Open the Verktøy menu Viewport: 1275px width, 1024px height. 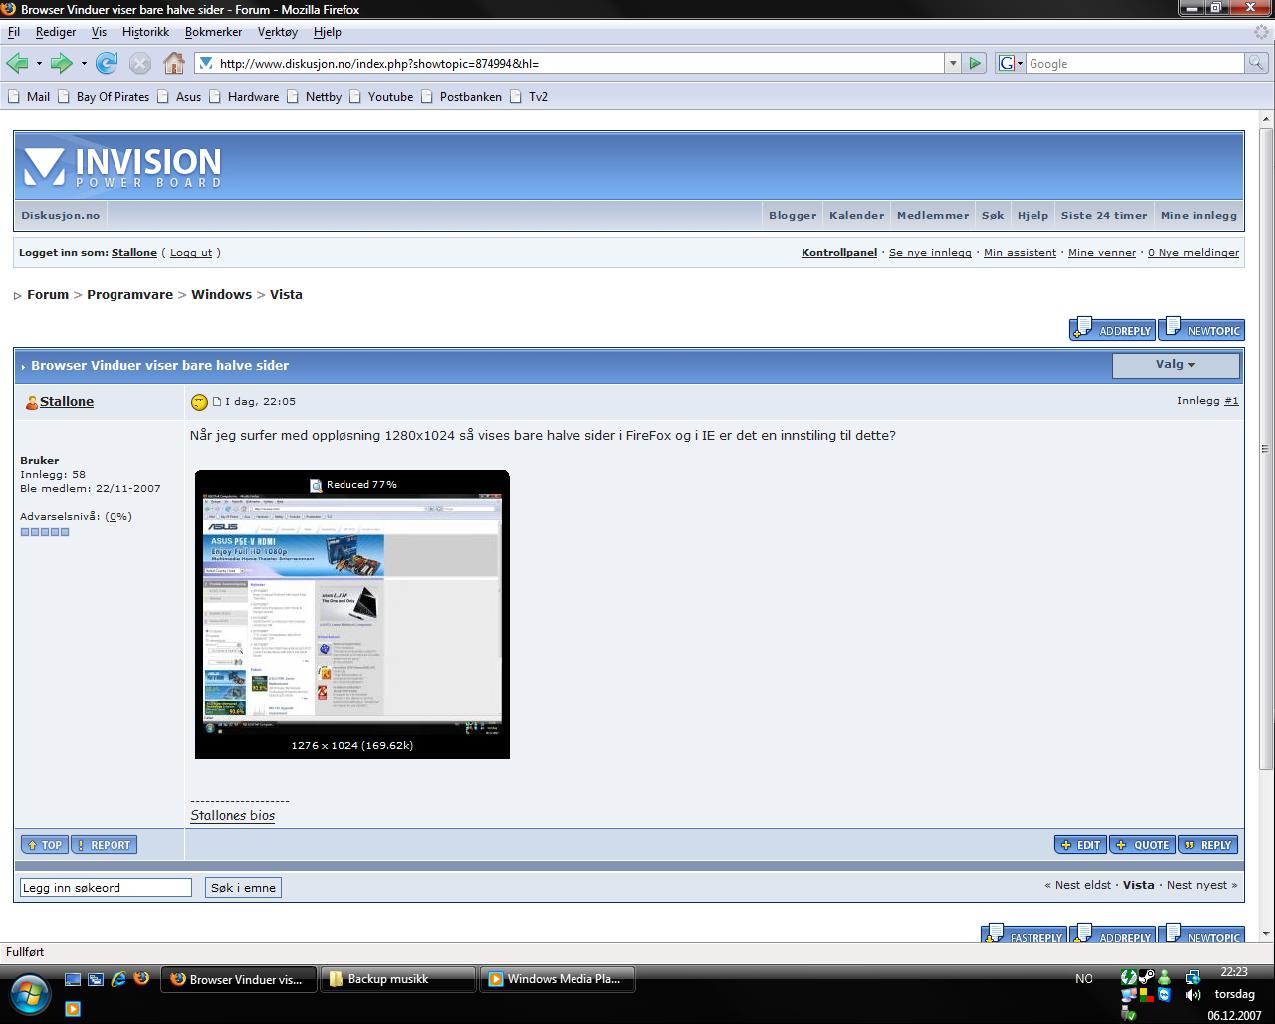tap(278, 32)
